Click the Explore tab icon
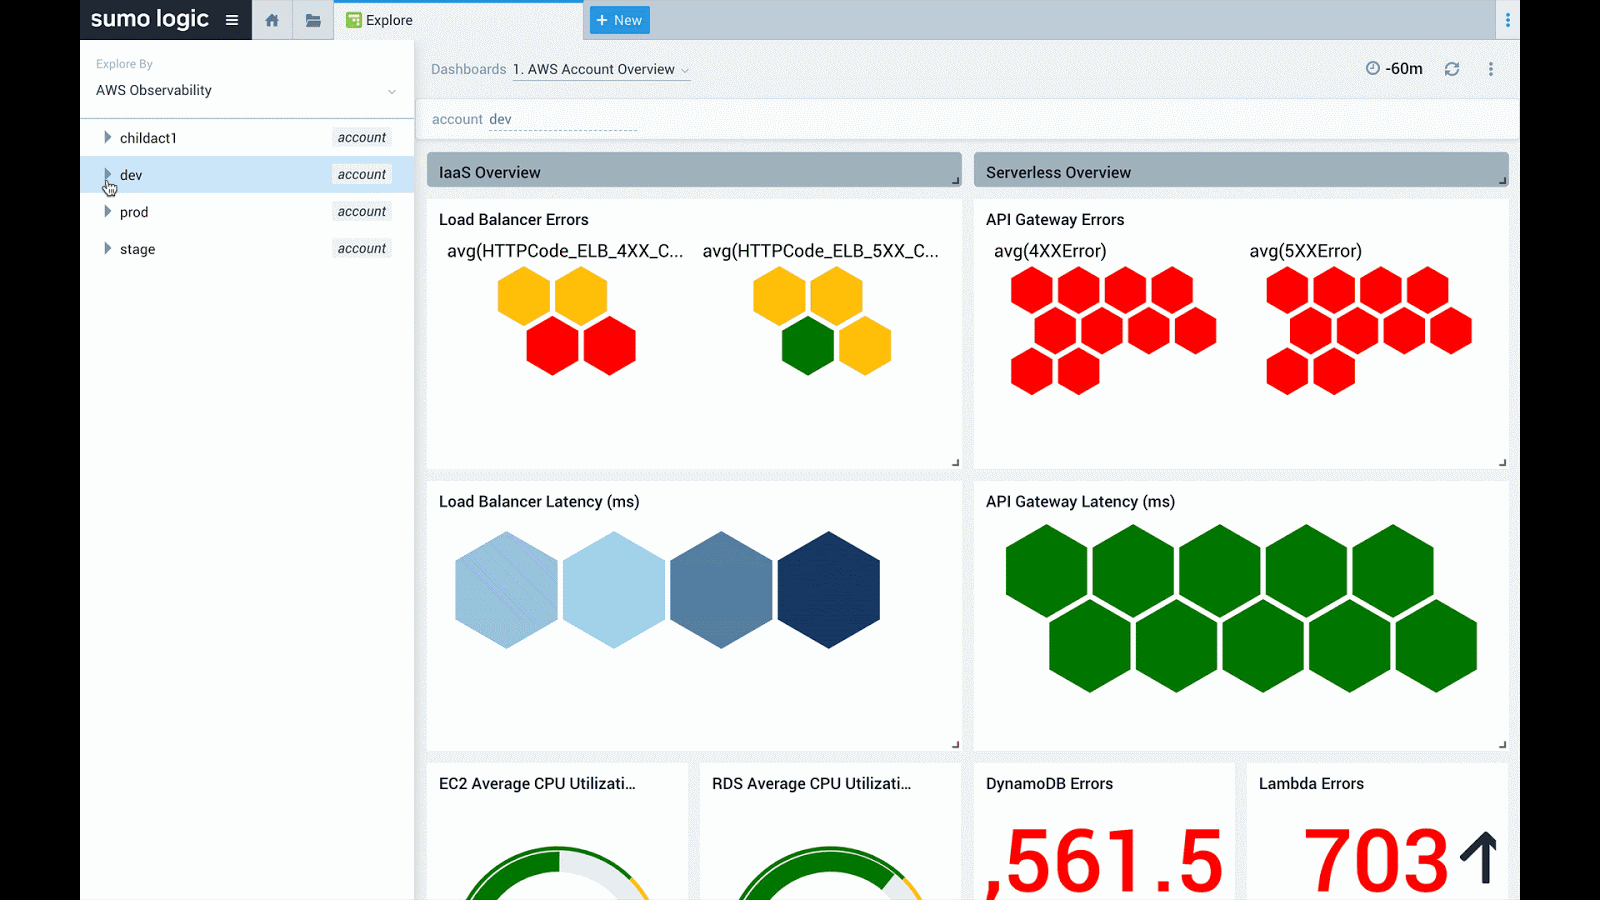The height and width of the screenshot is (900, 1600). [x=353, y=19]
